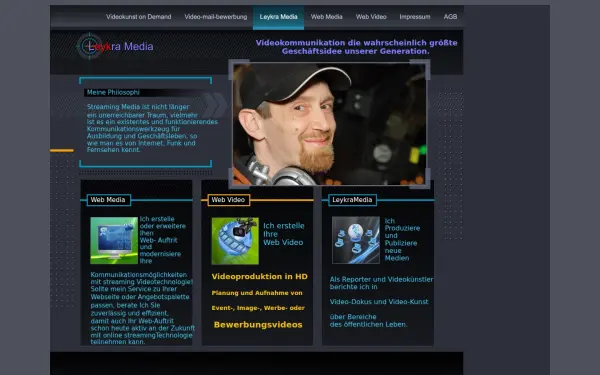Screen dimensions: 600x375
Task: Open the globe network LeykraMedia icon
Action: pos(356,240)
